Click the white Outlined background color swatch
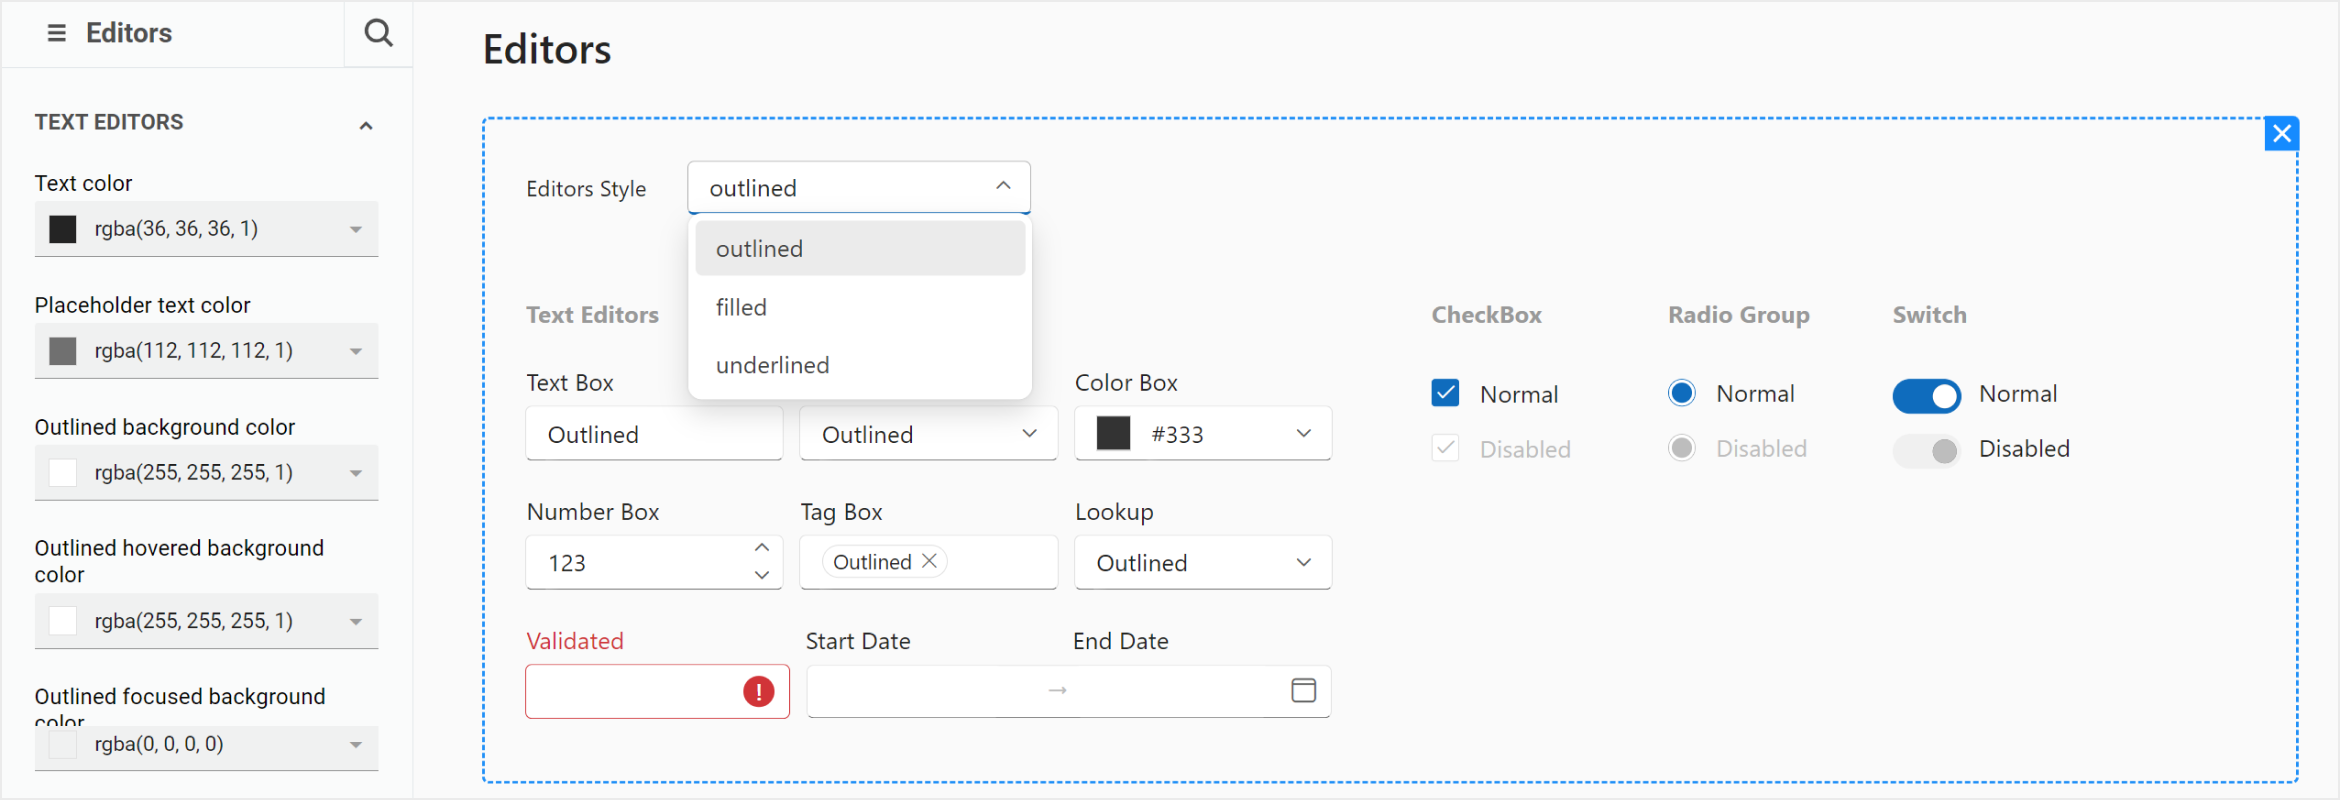 tap(63, 473)
